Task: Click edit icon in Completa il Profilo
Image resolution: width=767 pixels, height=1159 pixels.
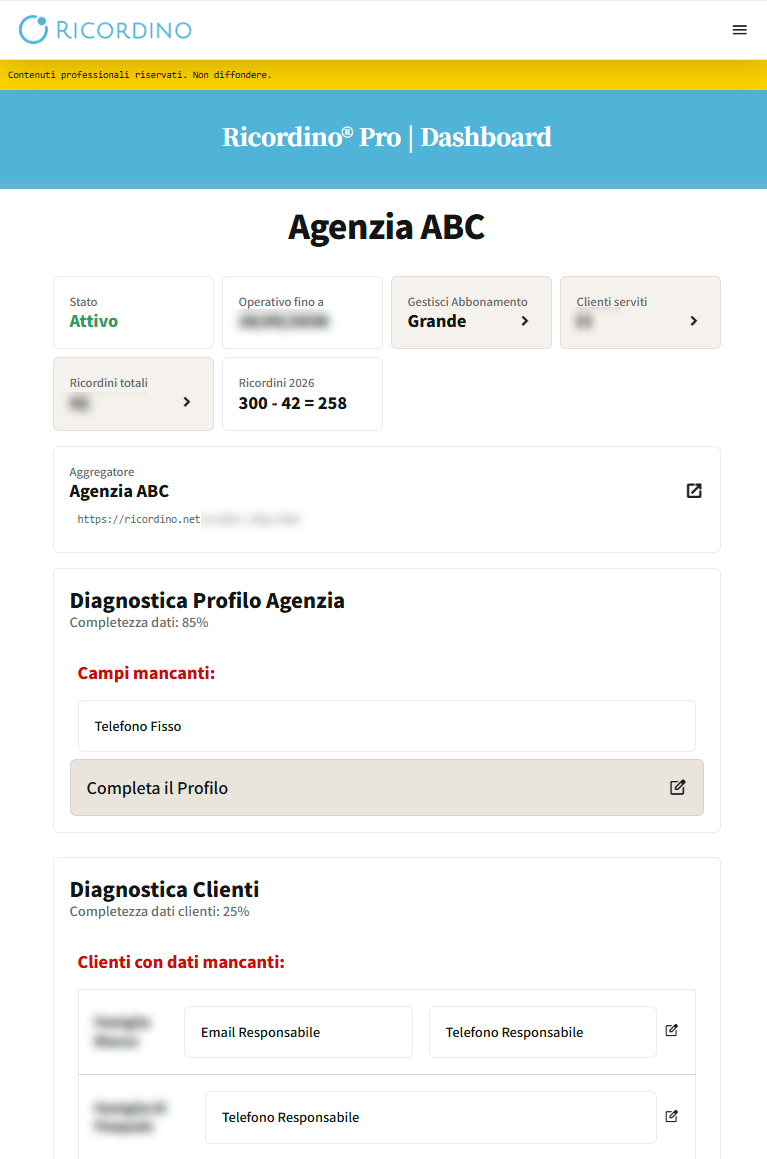Action: pyautogui.click(x=678, y=787)
